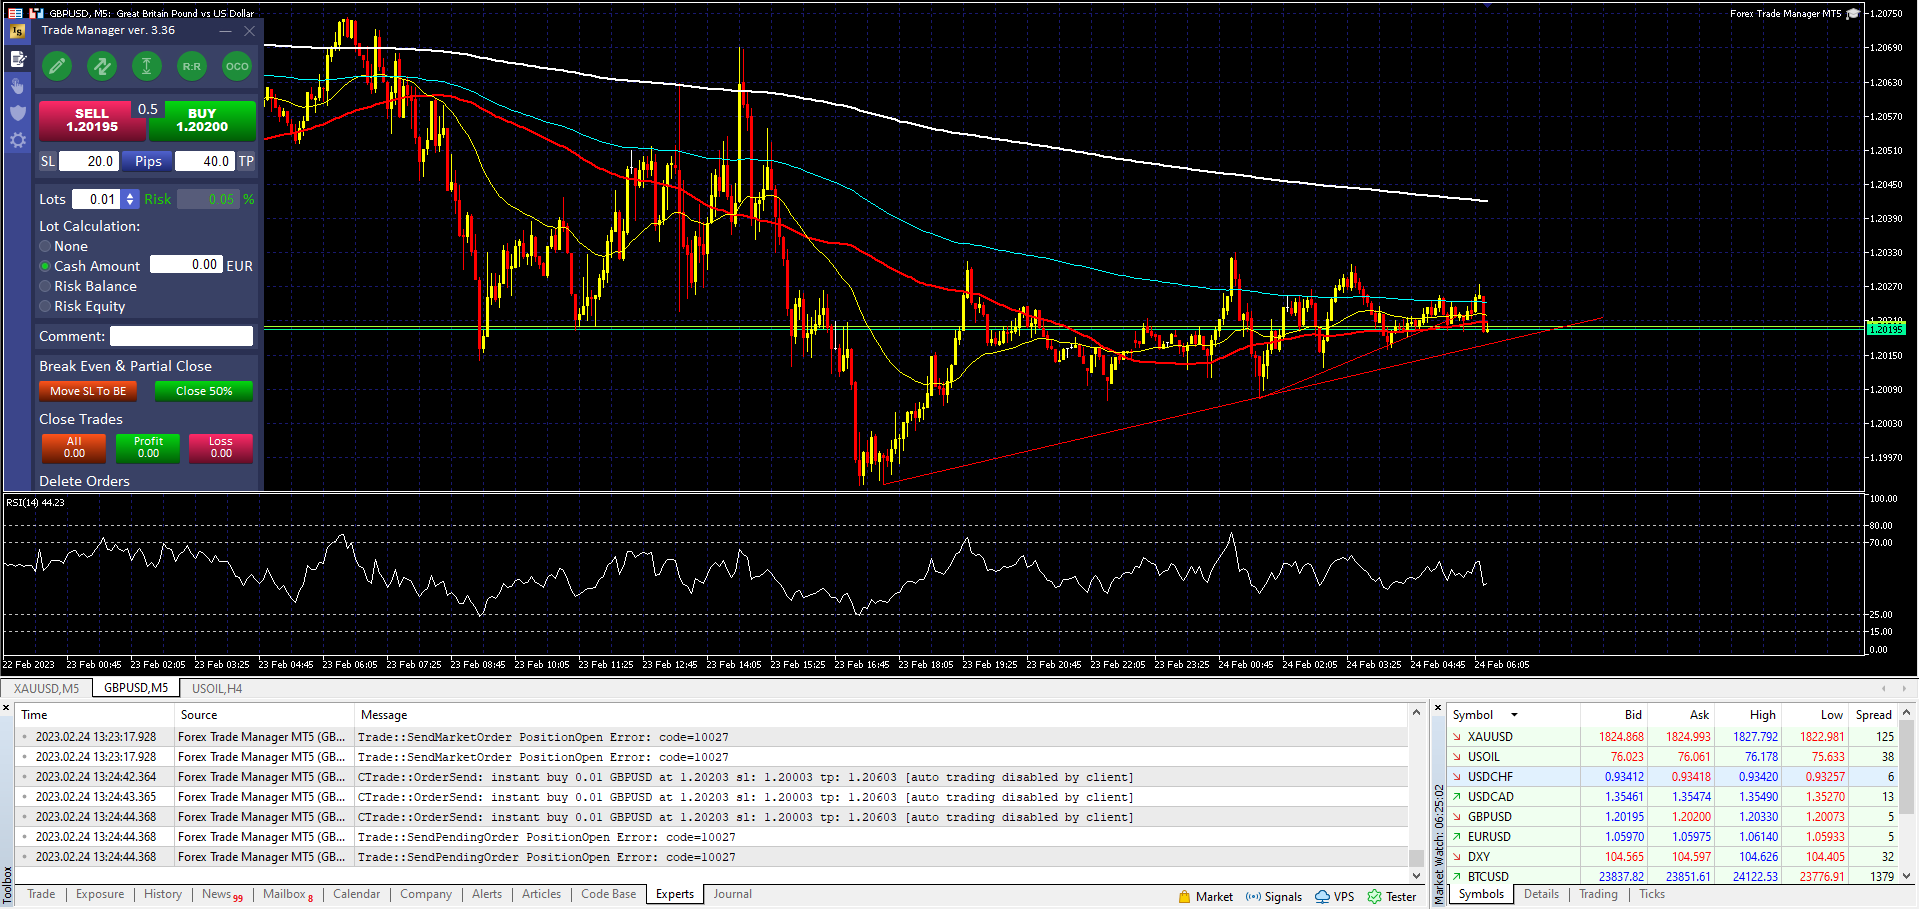Viewport: 1919px width, 909px height.
Task: Click the Market Watch scroll-down arrow
Action: coord(1907,876)
